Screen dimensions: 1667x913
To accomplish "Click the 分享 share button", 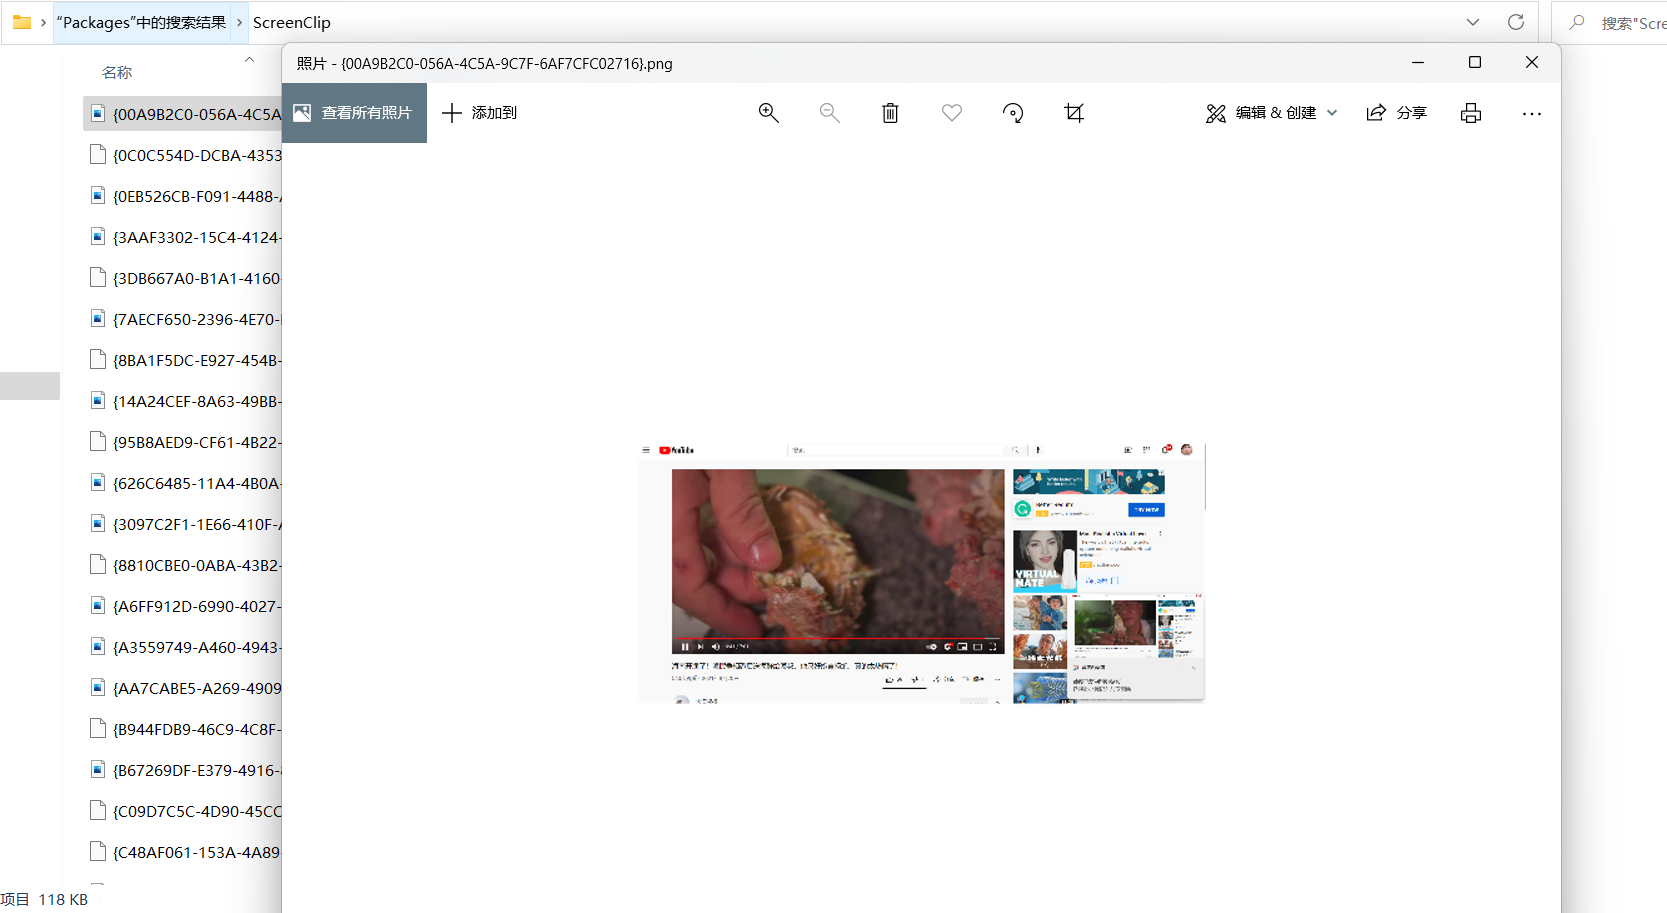I will (x=1397, y=113).
